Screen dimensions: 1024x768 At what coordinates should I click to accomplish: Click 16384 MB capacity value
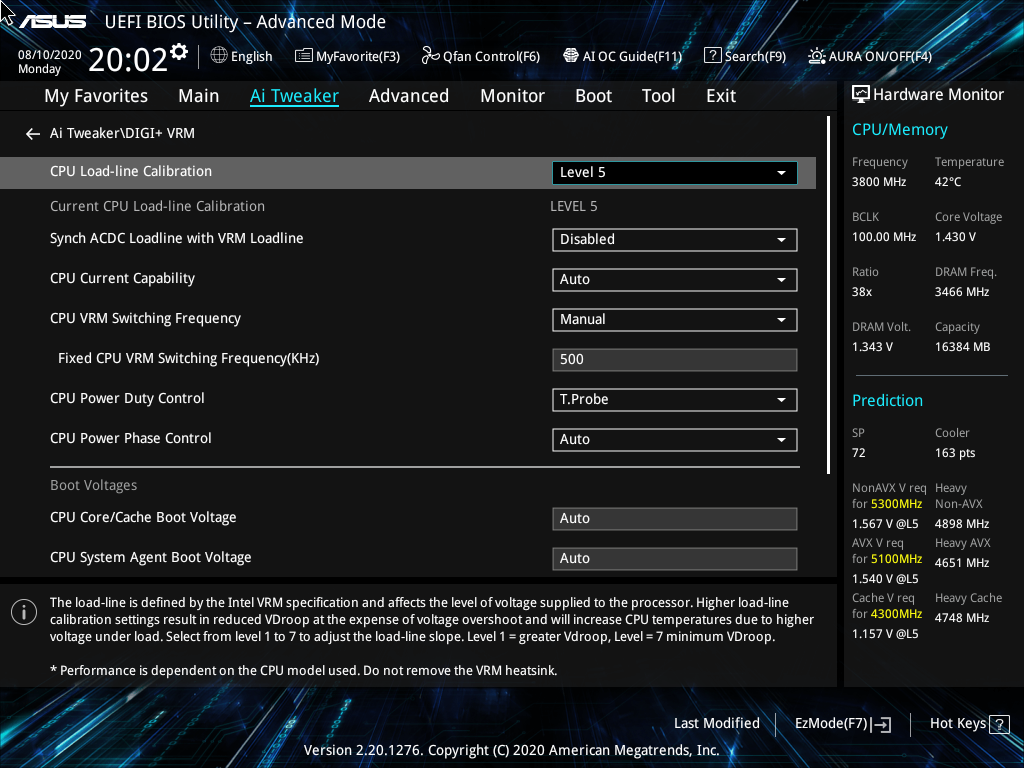pos(962,347)
